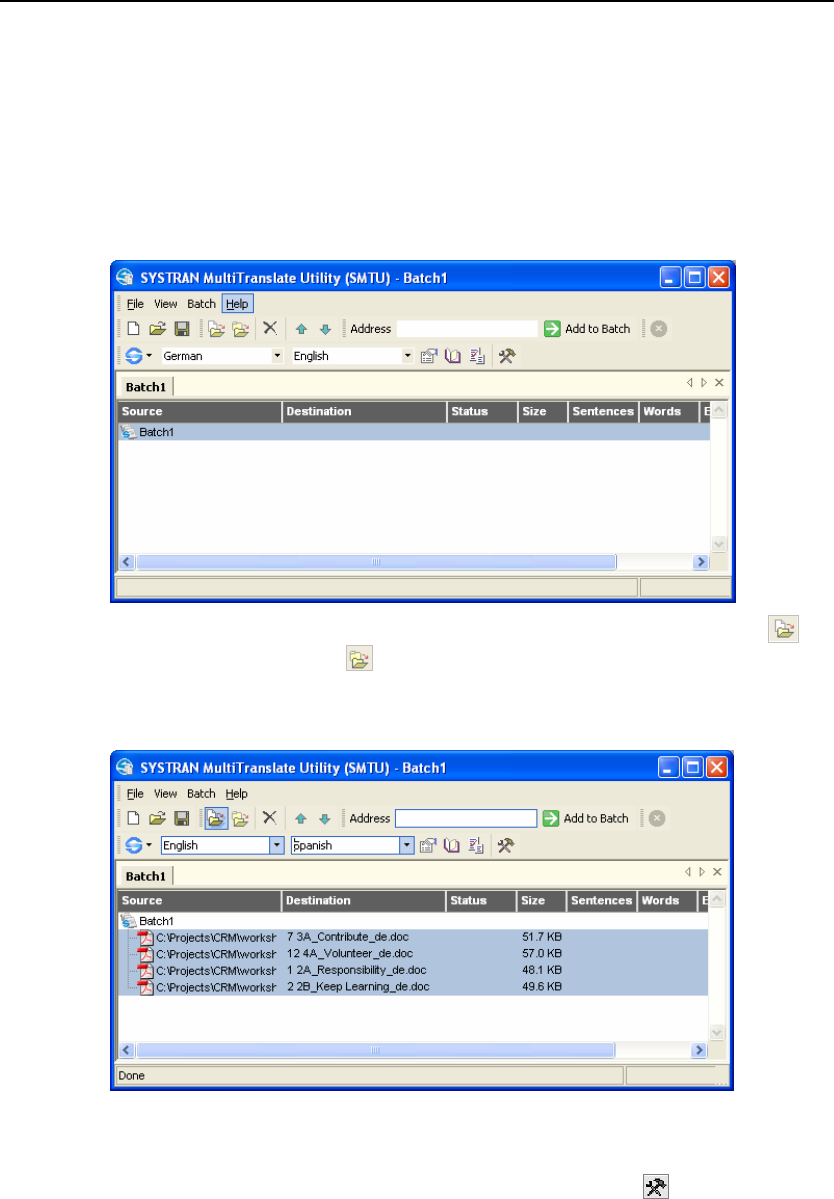Click Add to Batch in German/English window
The width and height of the screenshot is (834, 1199).
click(587, 329)
